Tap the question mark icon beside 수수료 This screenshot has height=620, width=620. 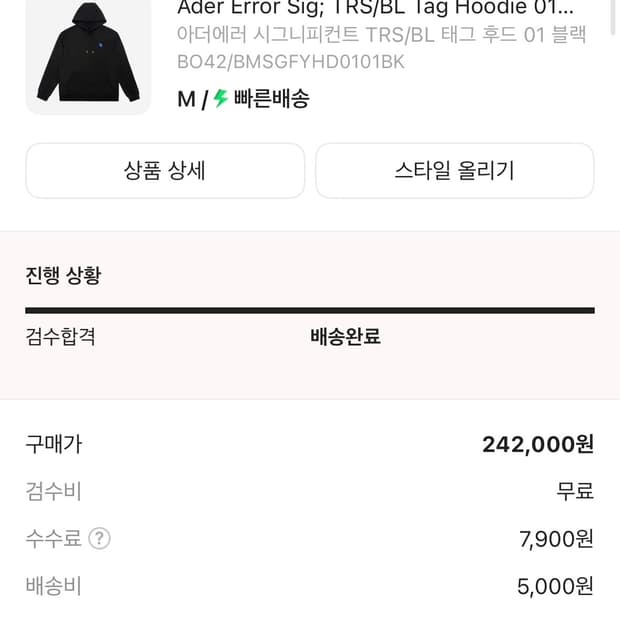point(99,539)
